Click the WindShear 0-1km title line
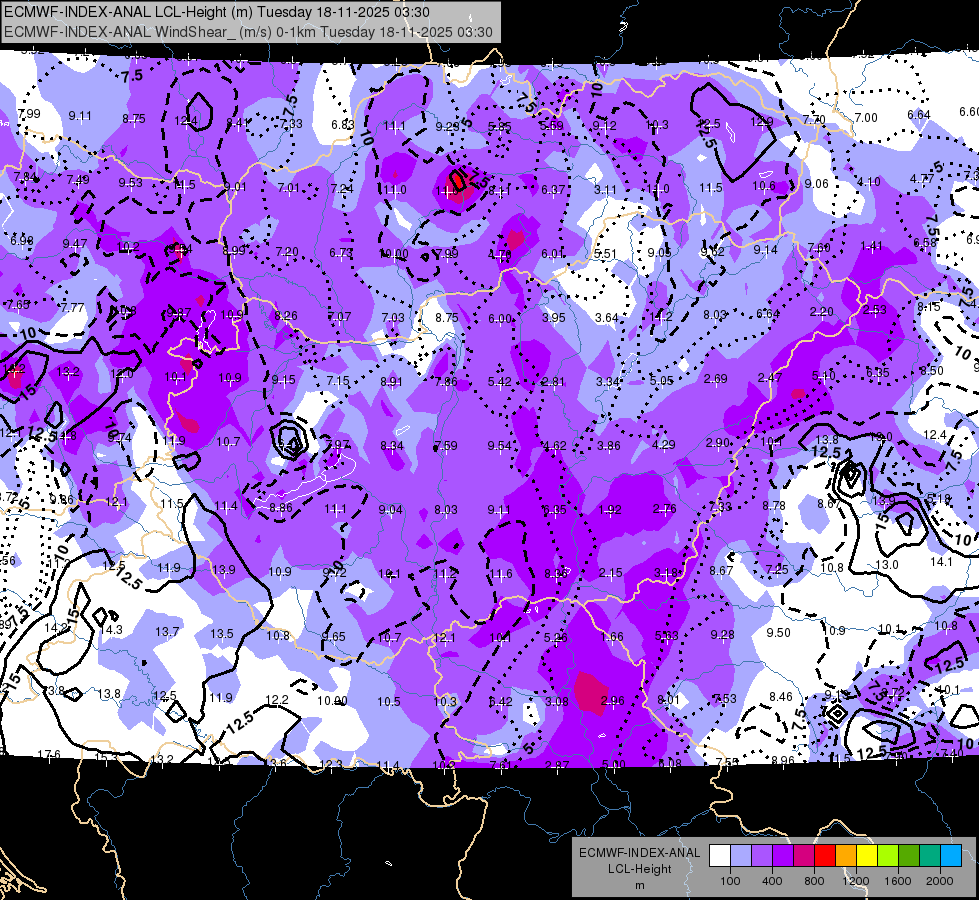The width and height of the screenshot is (979, 900). pos(248,32)
